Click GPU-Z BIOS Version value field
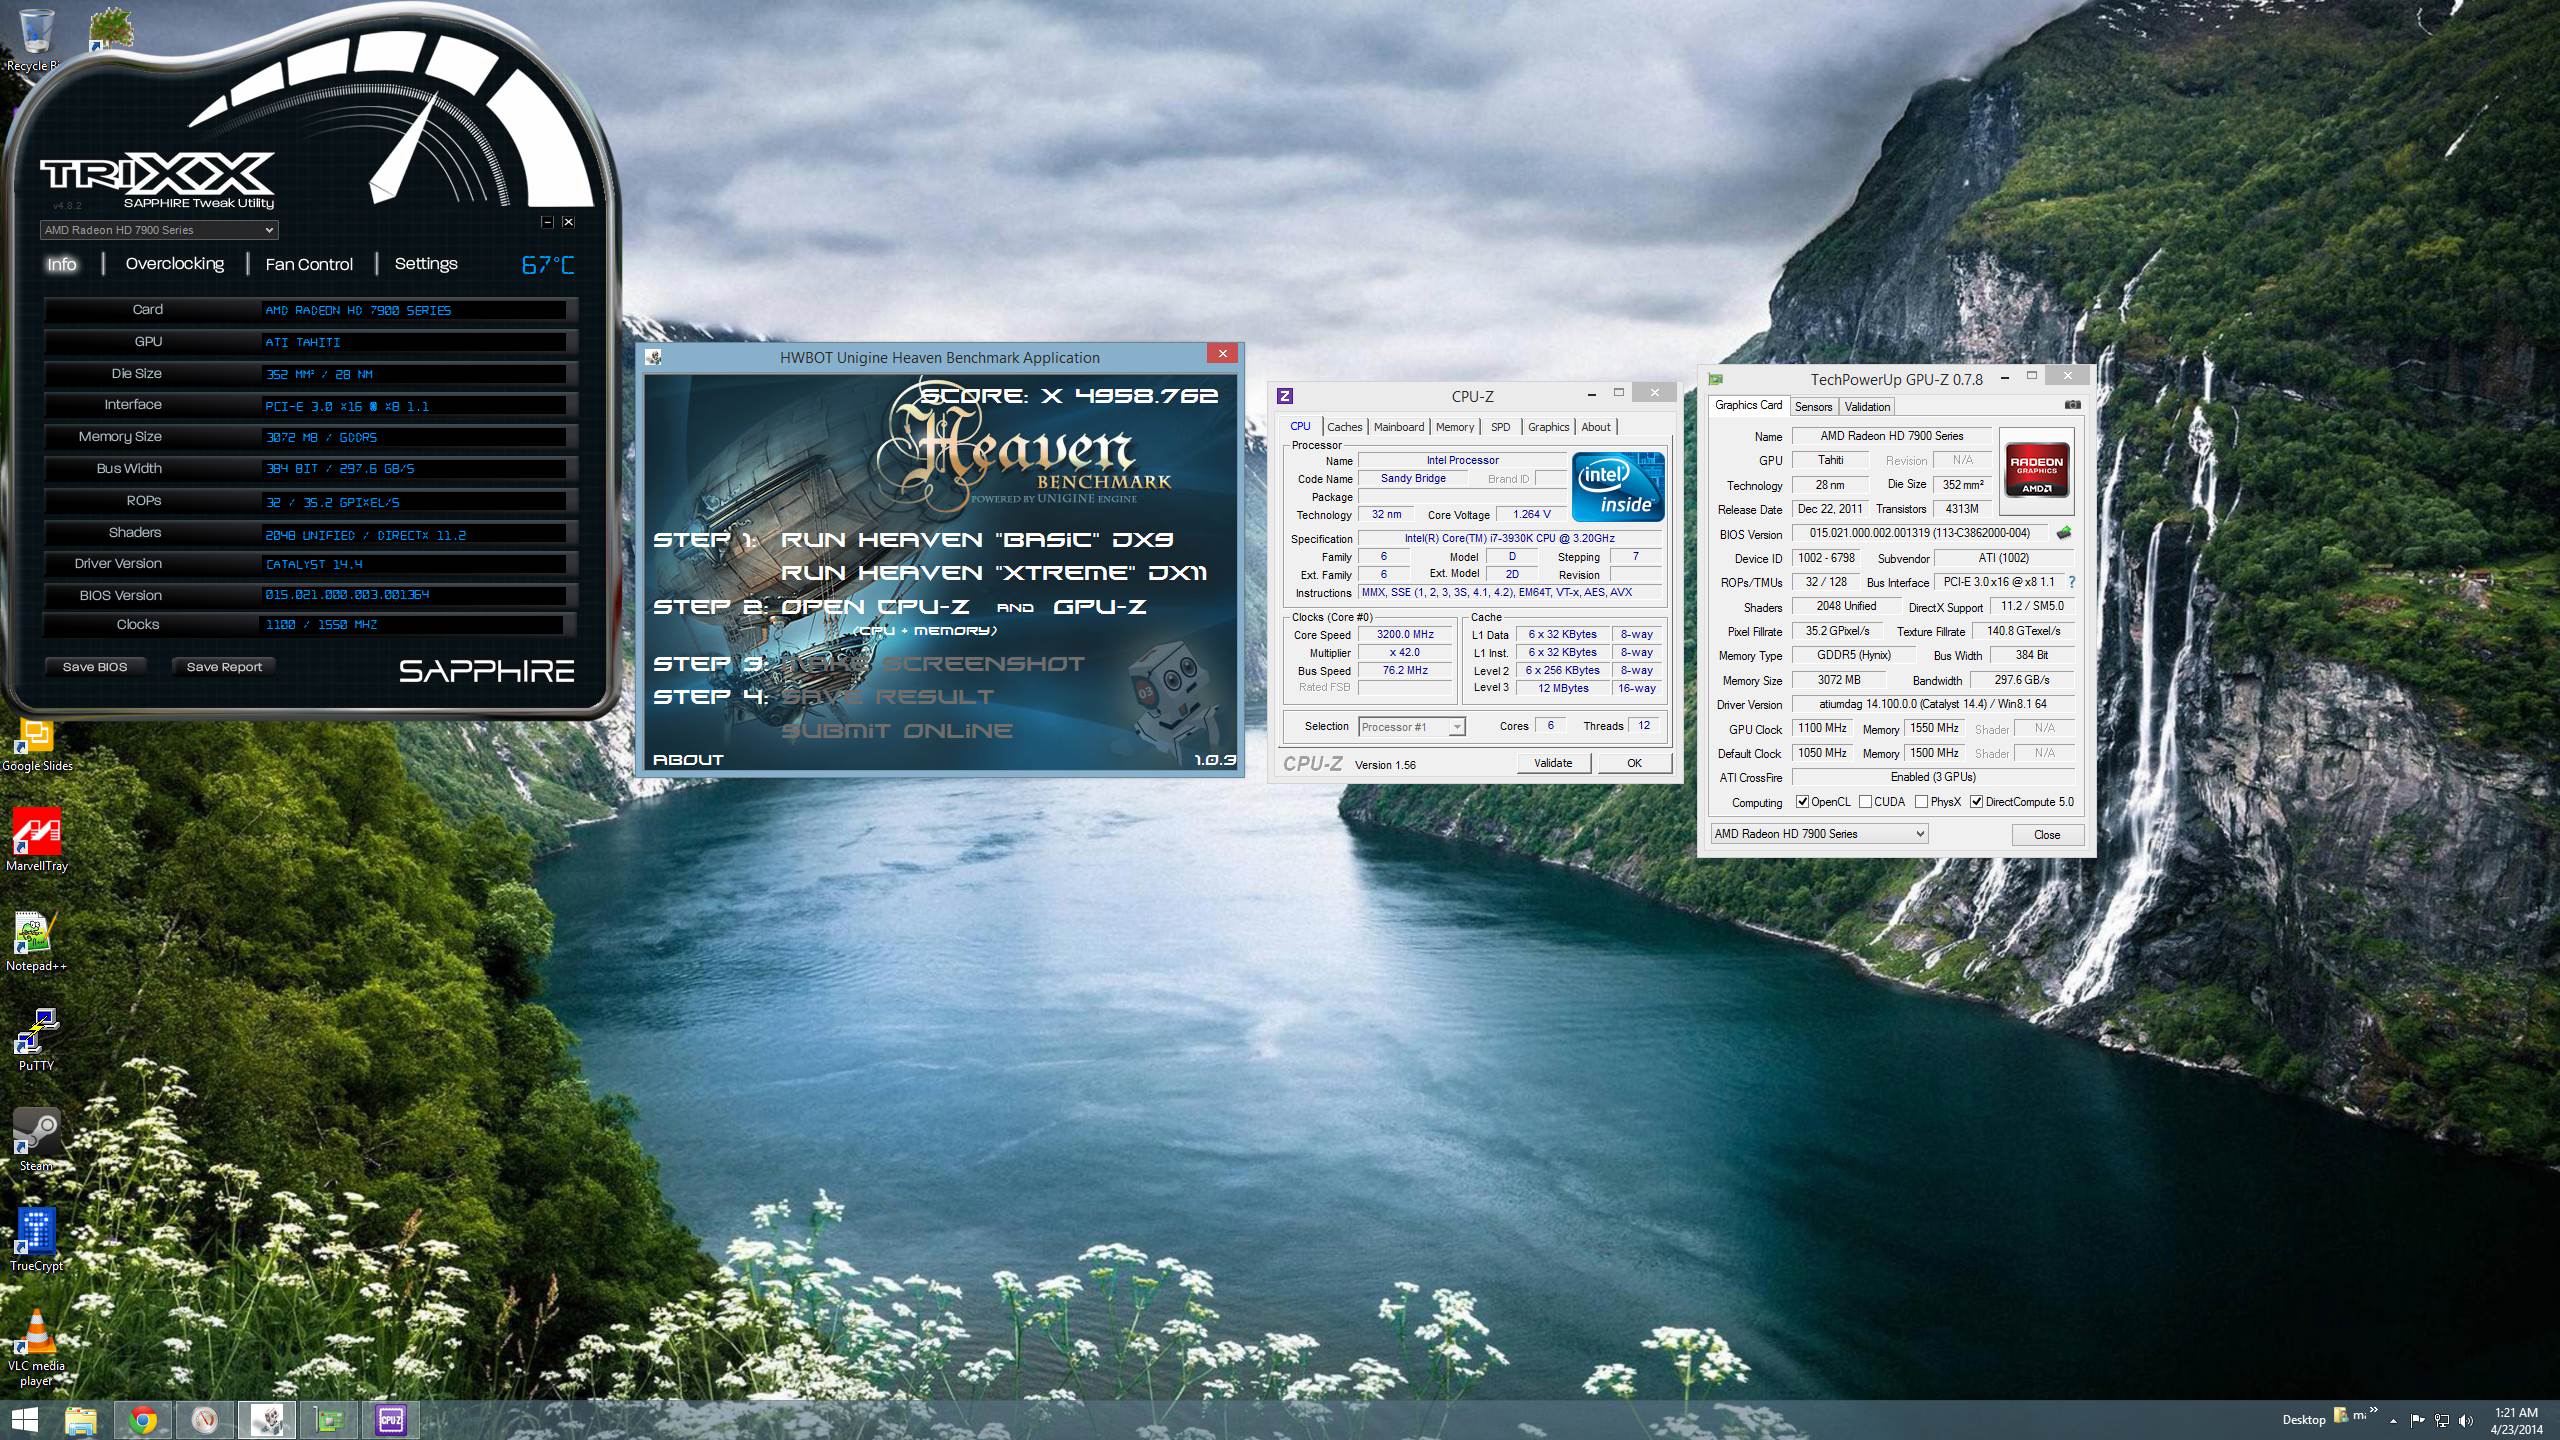 point(1919,534)
